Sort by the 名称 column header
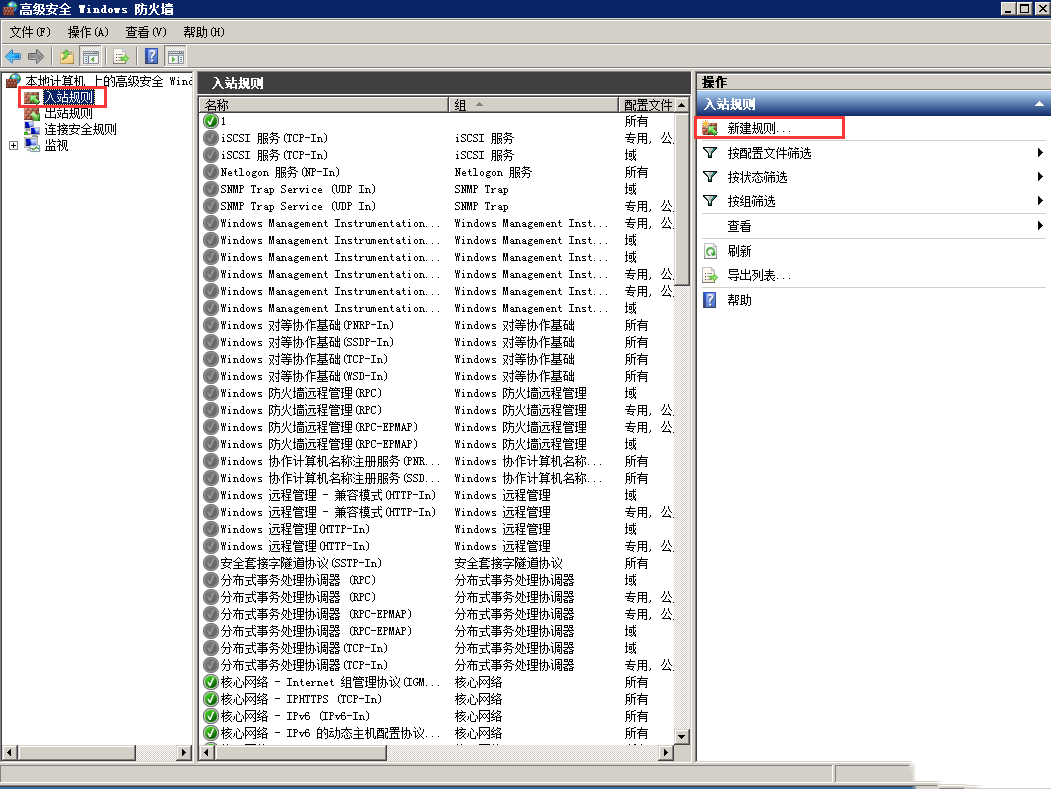Screen dimensions: 1051x789 point(324,105)
